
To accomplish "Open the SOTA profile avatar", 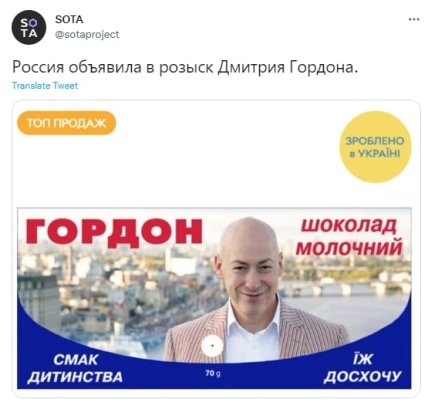I will [29, 27].
